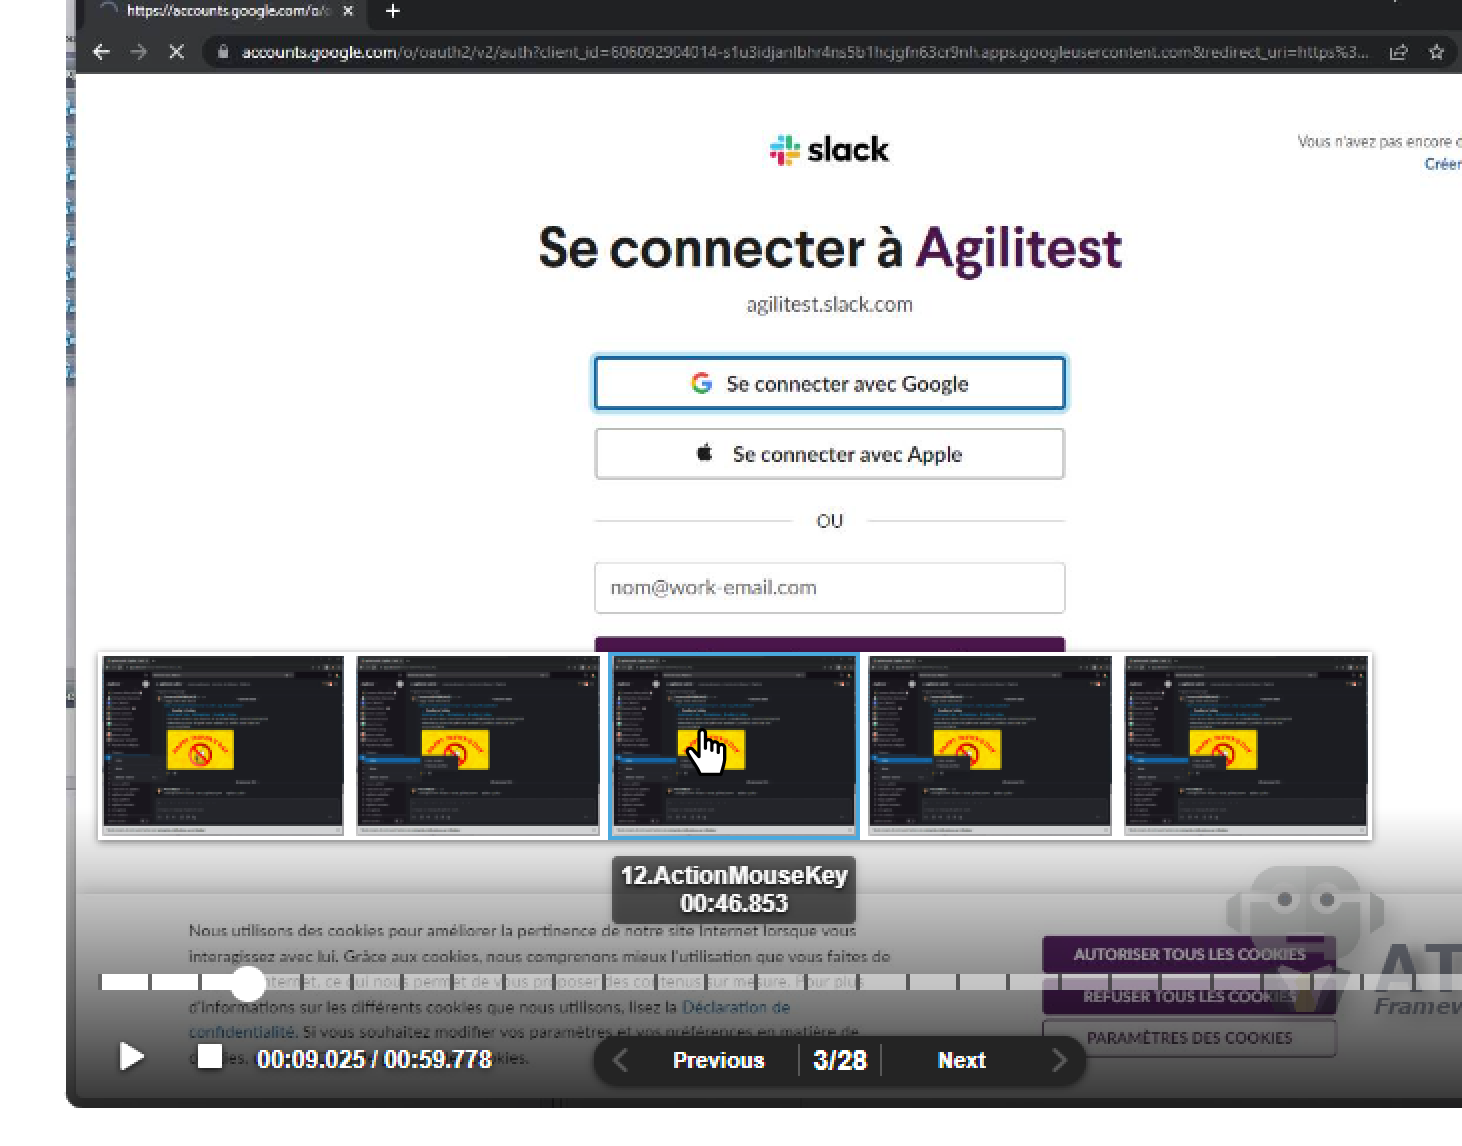
Task: Select the fourth thumbnail in the filmstrip
Action: coord(991,746)
